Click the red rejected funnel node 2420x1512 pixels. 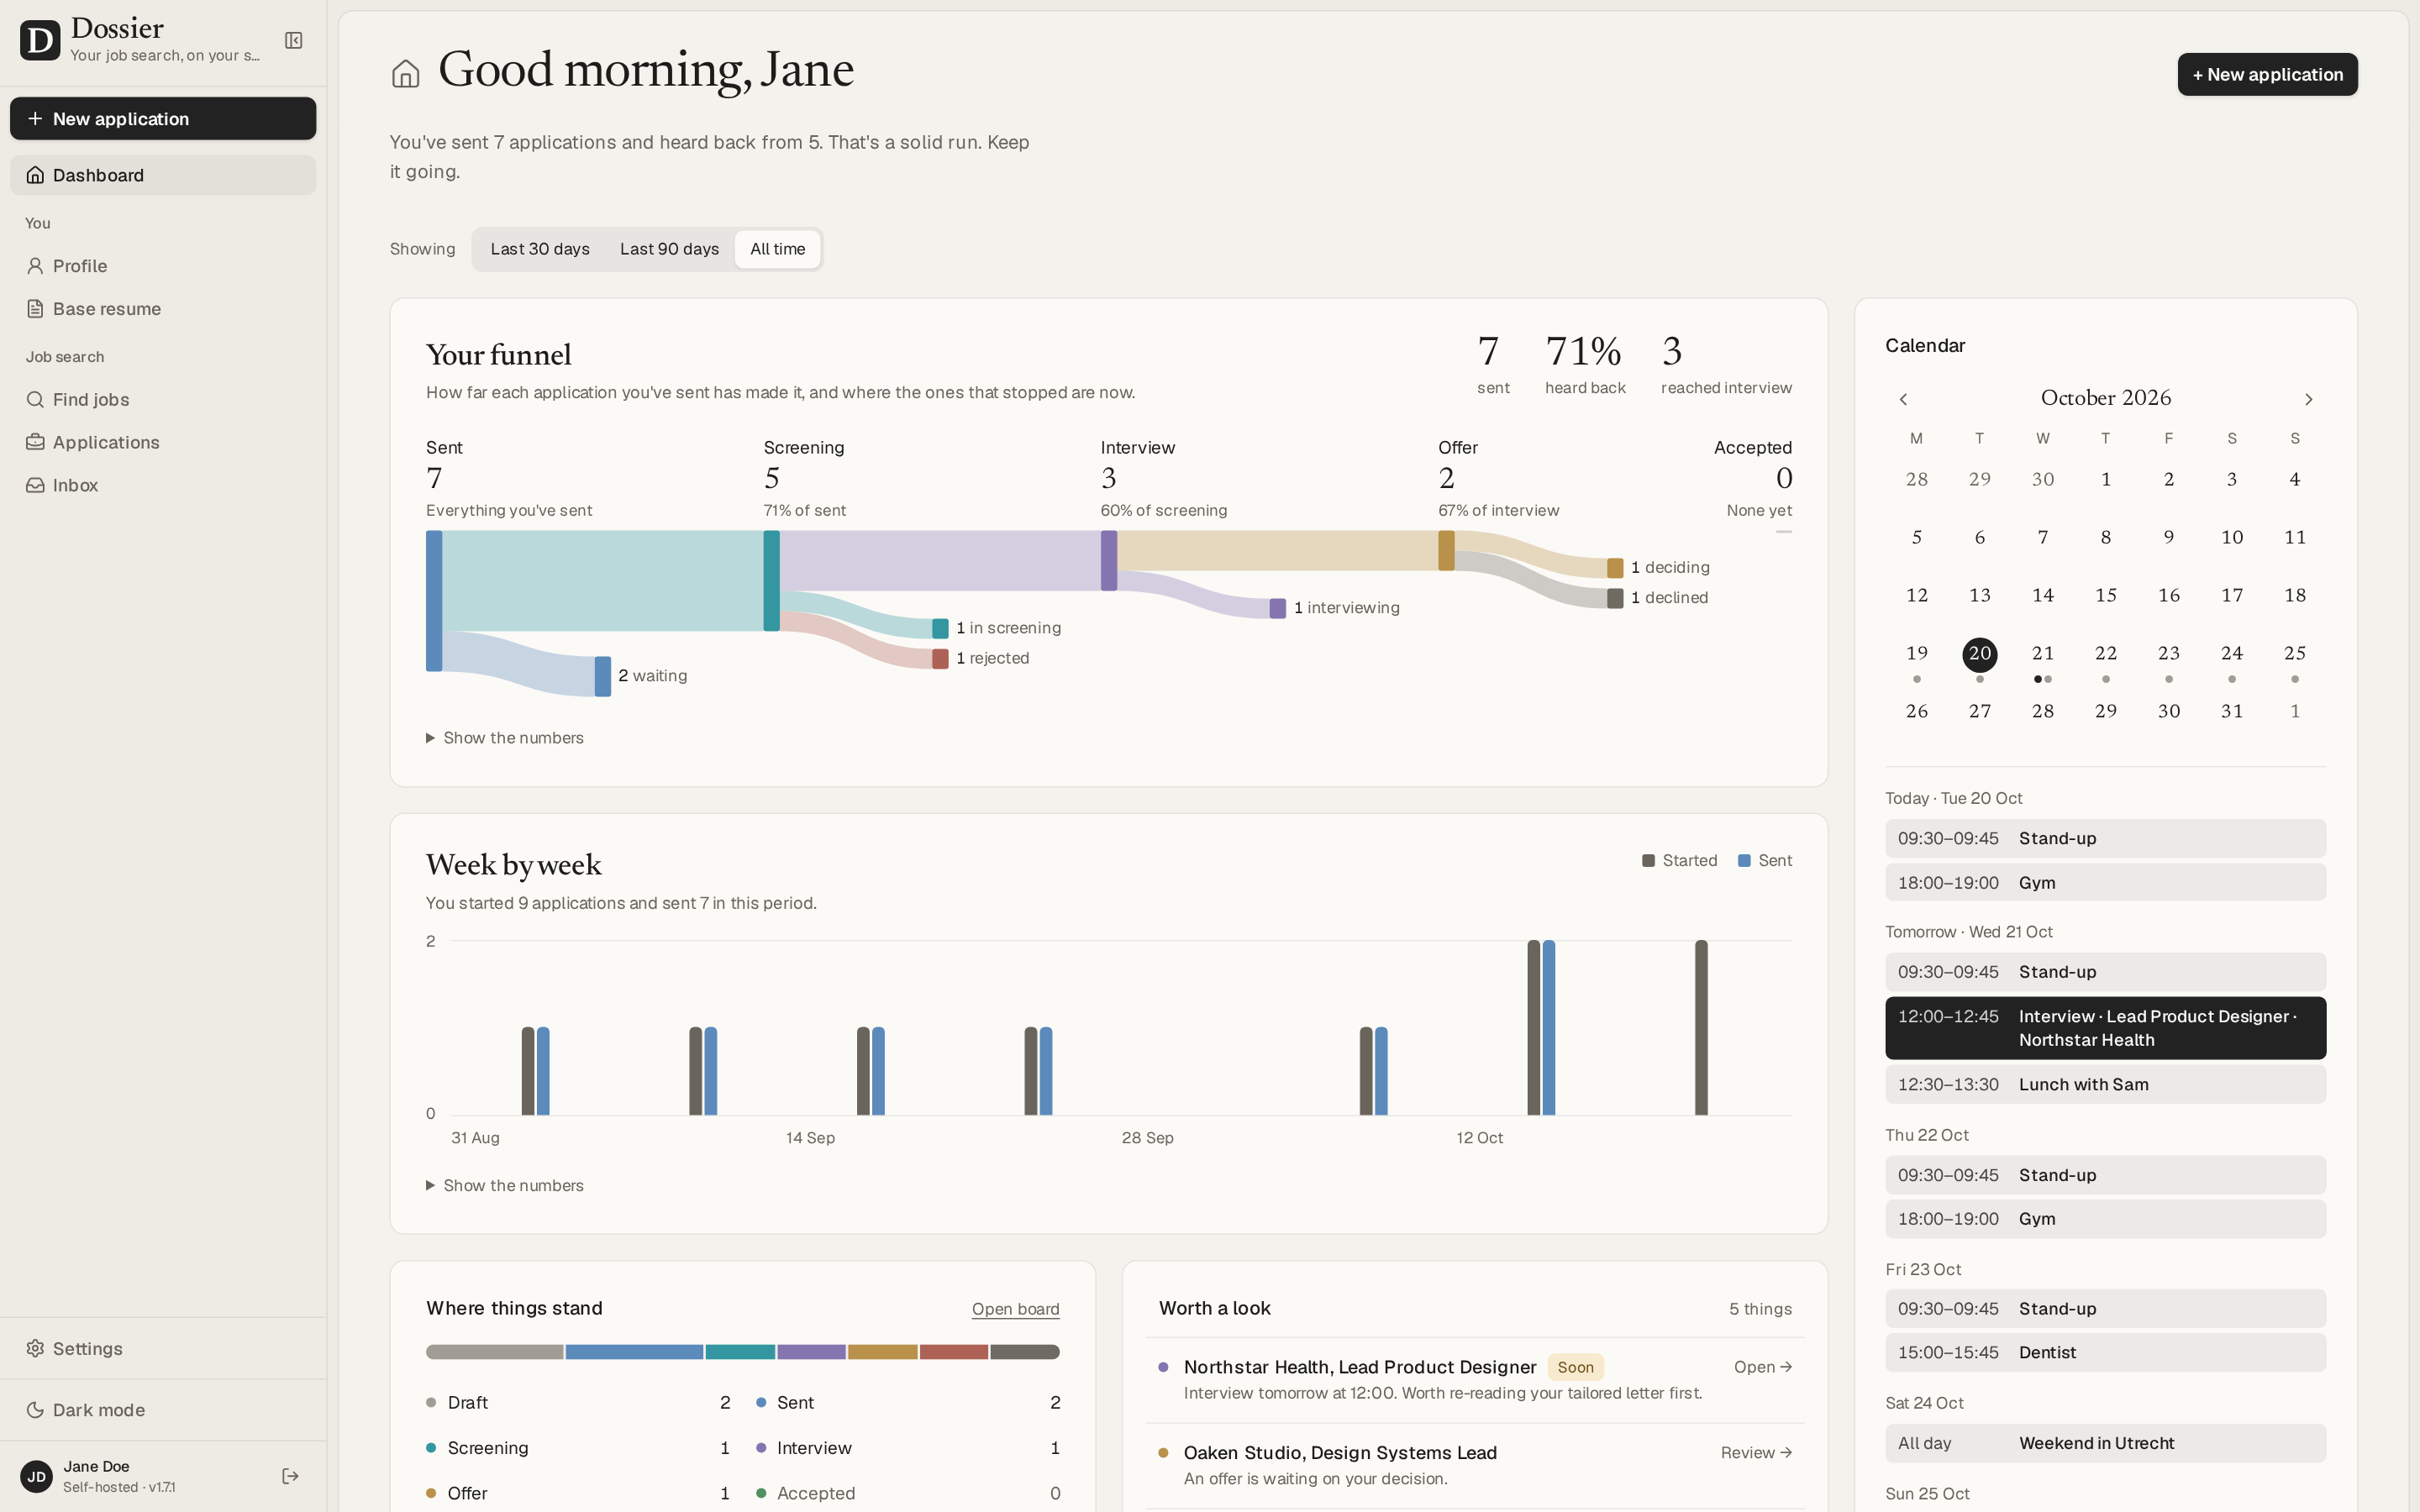click(x=940, y=658)
